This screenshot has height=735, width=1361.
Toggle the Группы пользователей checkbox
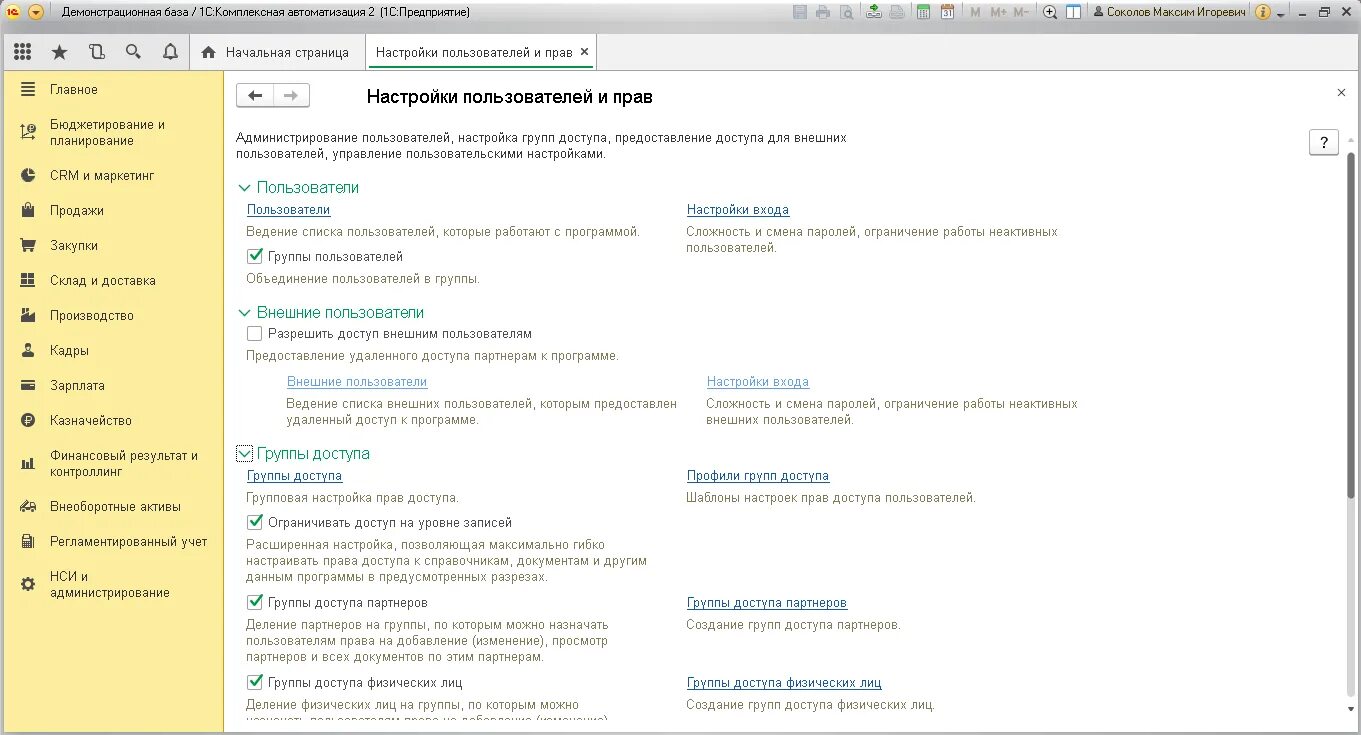pos(254,256)
